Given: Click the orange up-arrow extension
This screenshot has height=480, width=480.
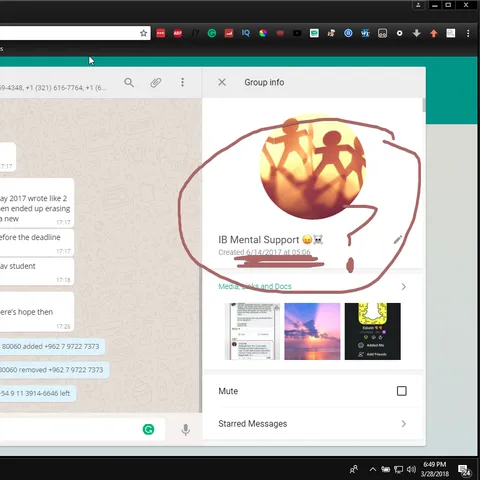Looking at the screenshot, I should [x=434, y=33].
